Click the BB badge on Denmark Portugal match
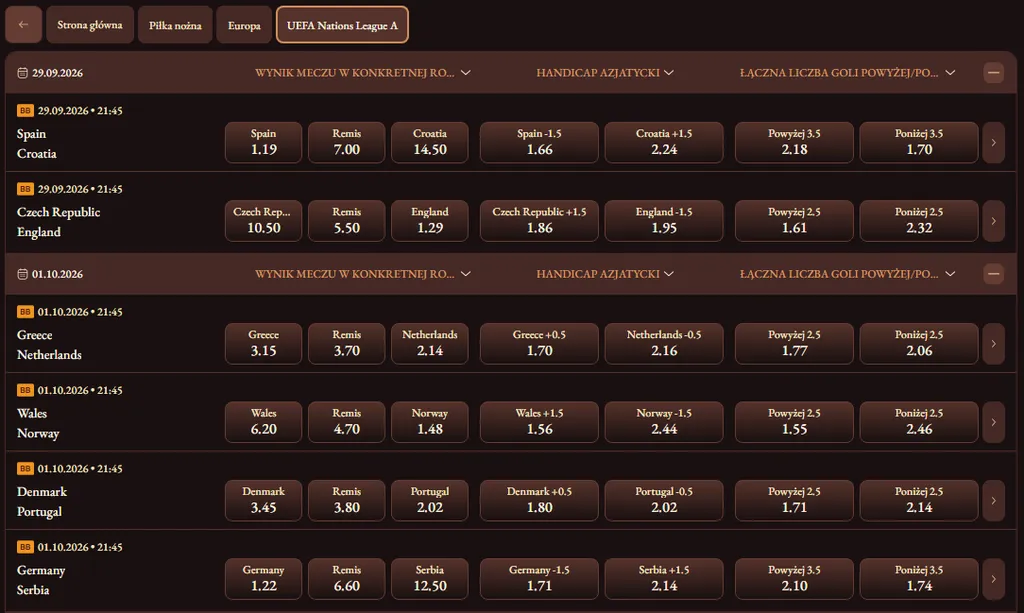Viewport: 1024px width, 613px height. click(25, 468)
